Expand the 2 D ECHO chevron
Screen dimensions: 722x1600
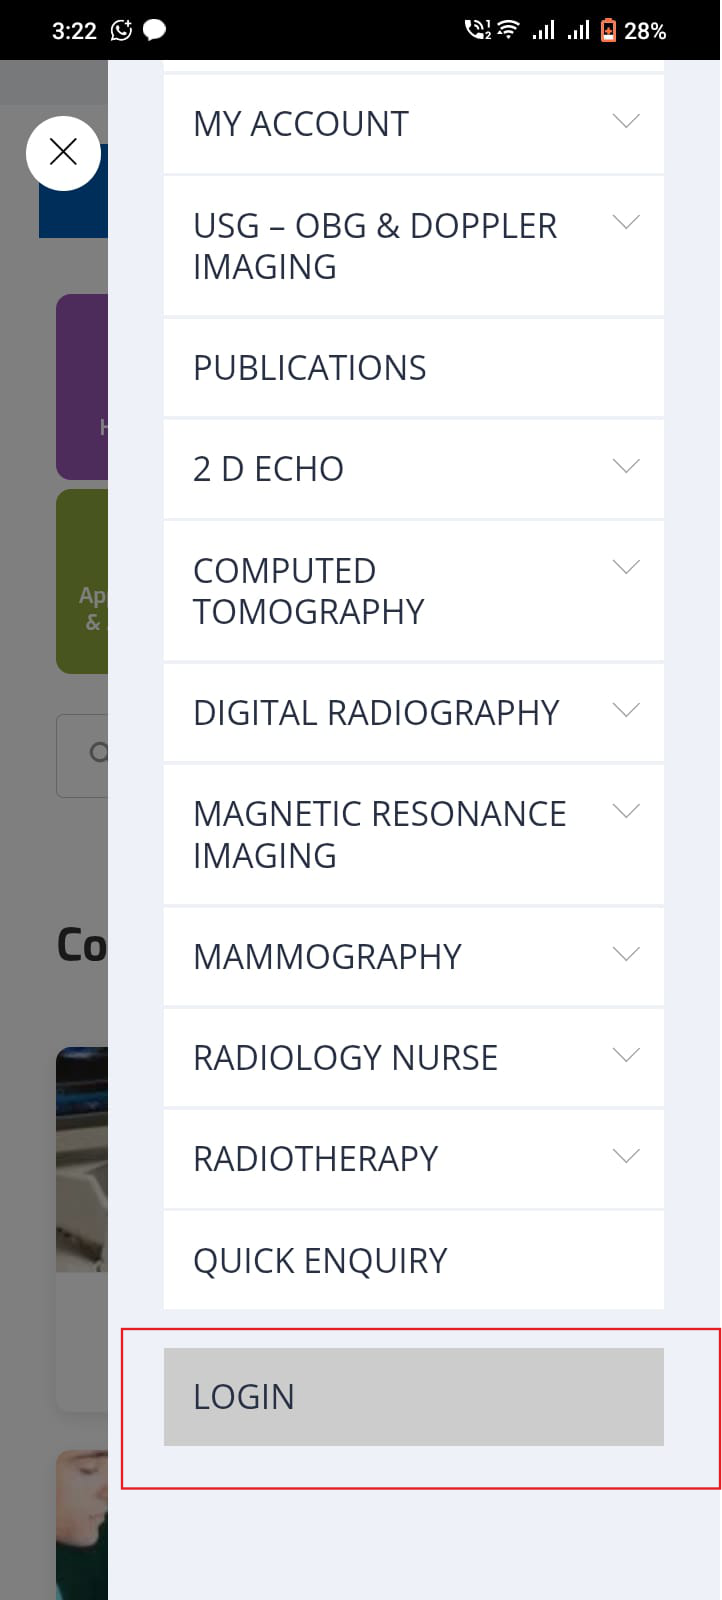pos(626,466)
